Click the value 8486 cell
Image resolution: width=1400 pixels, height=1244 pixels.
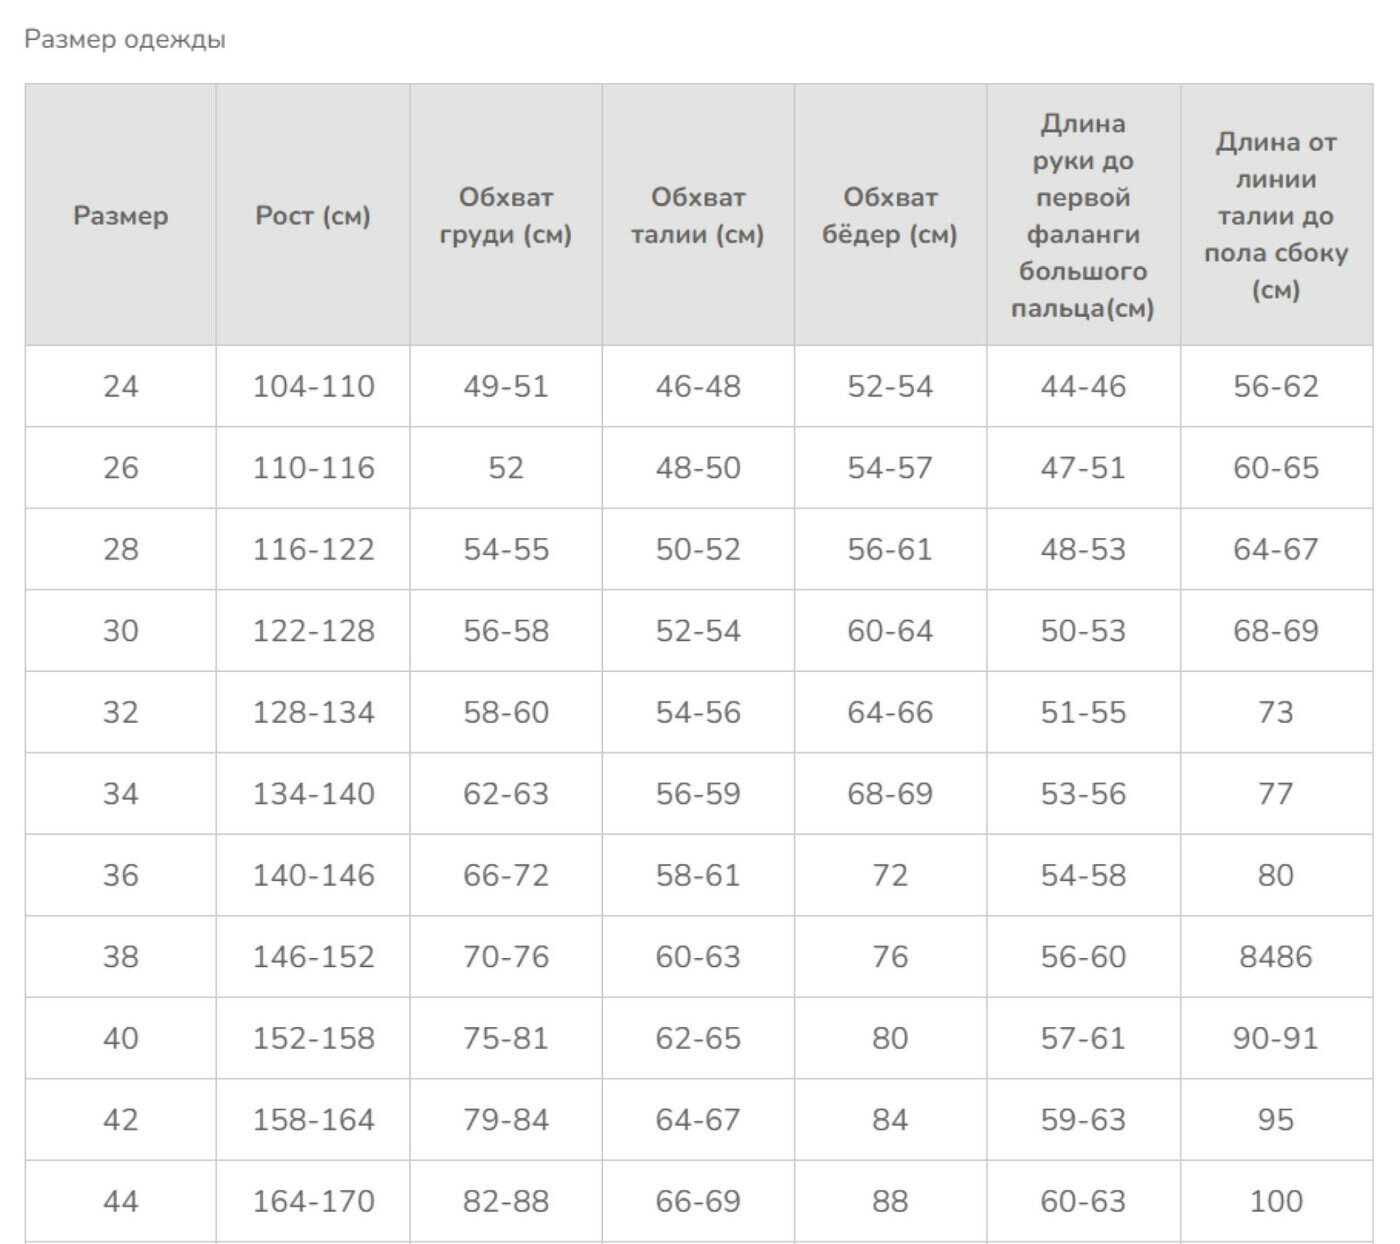[x=1276, y=957]
